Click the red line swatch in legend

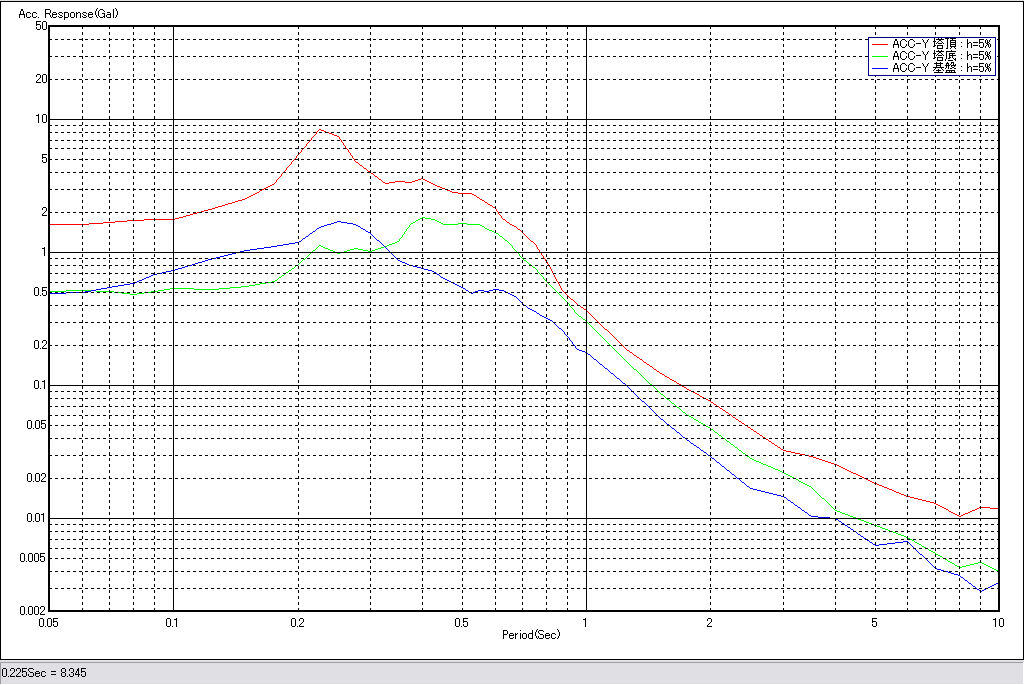tap(880, 44)
